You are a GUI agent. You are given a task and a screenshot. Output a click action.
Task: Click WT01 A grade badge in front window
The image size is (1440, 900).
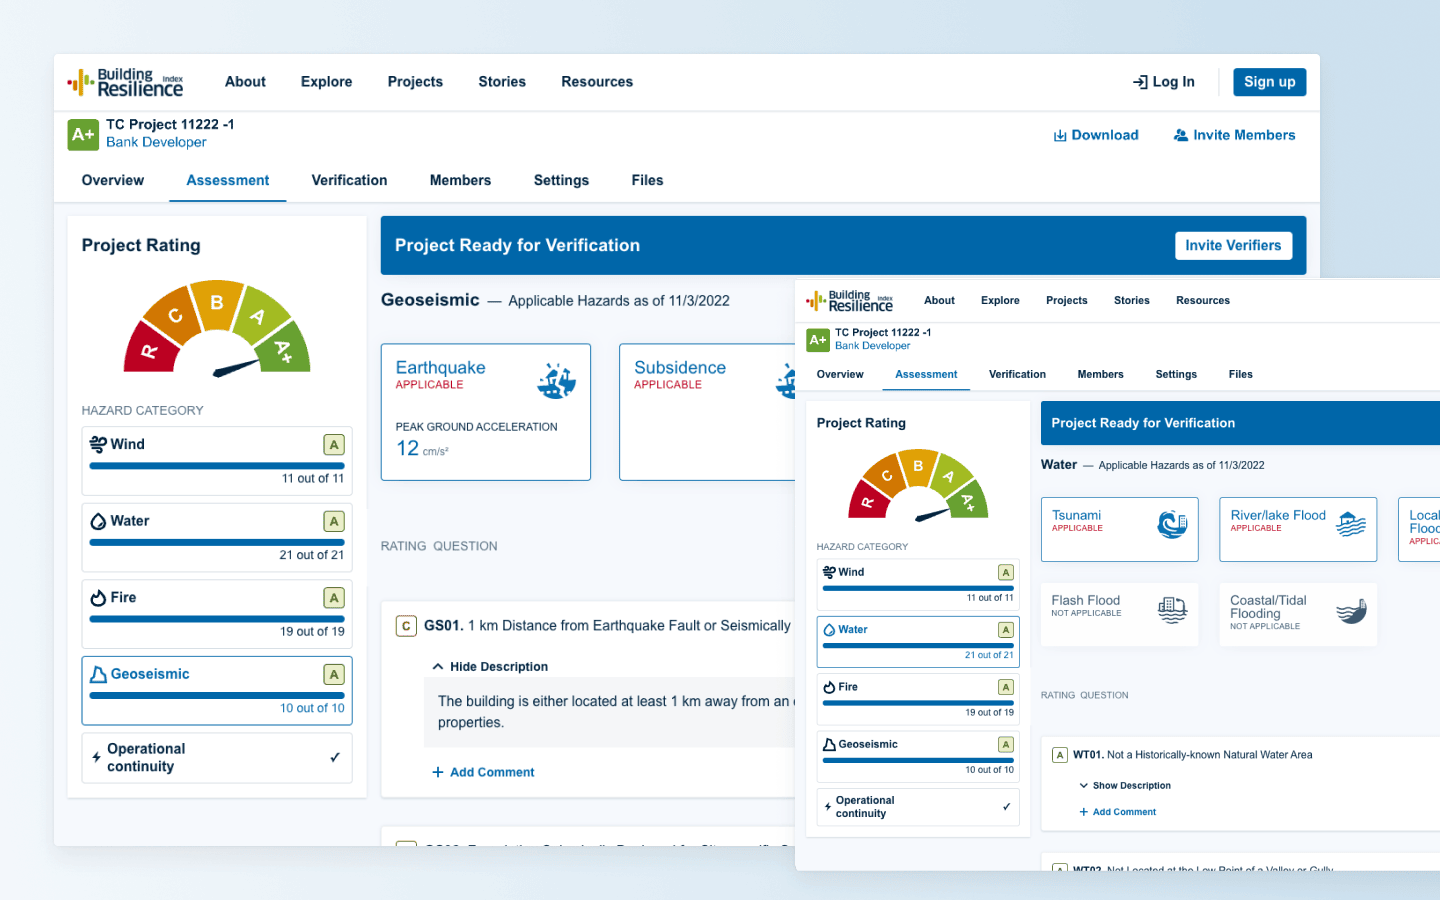pyautogui.click(x=1060, y=755)
